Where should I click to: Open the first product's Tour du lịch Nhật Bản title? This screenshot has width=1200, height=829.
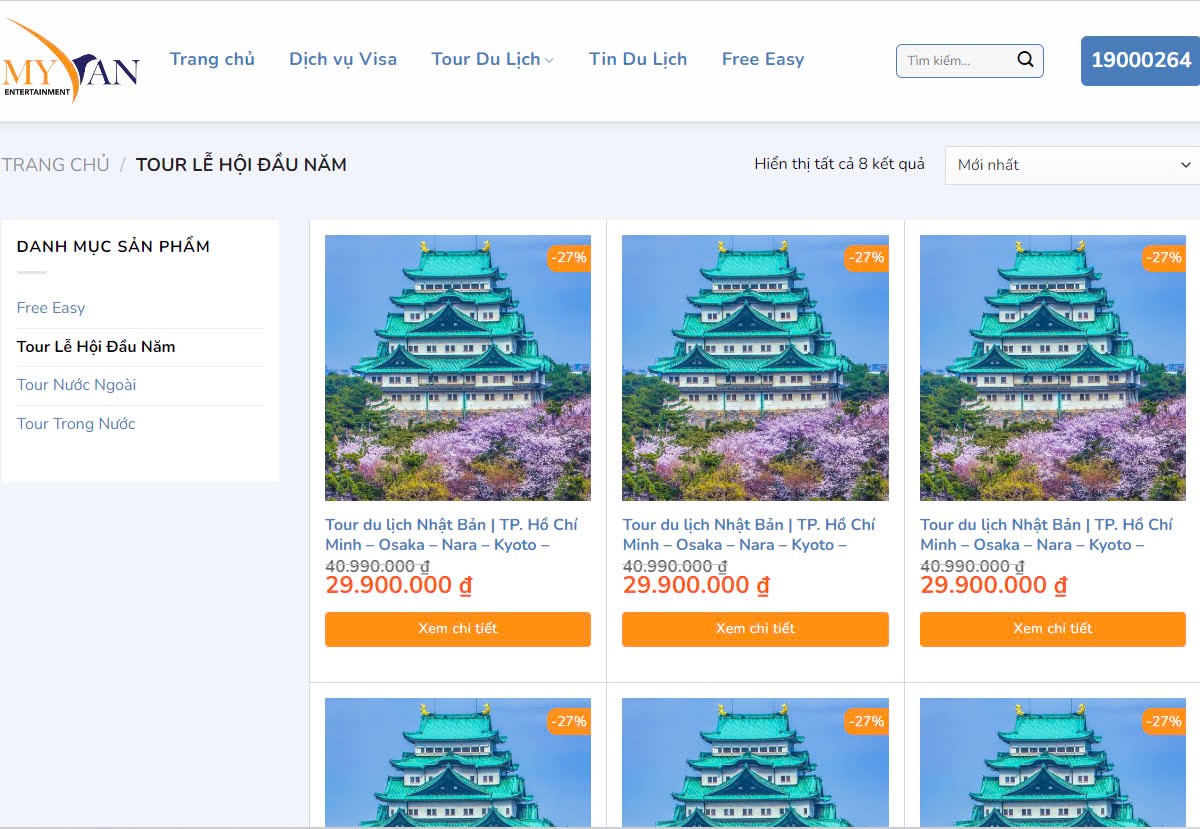(x=451, y=535)
